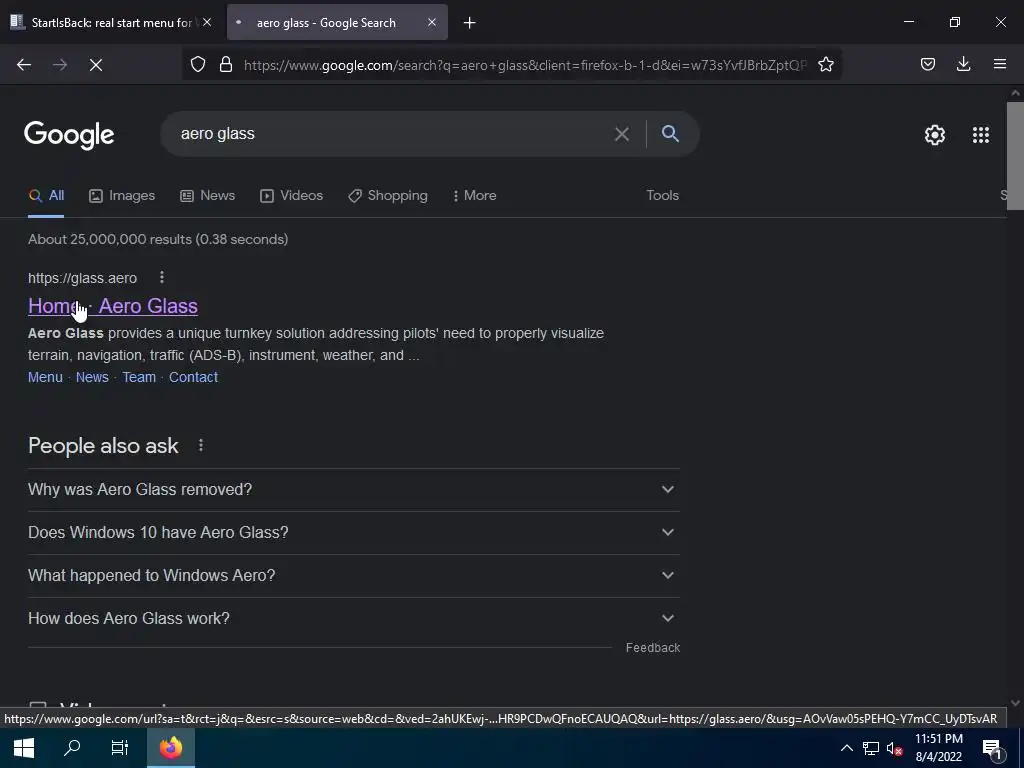Open the Google apps grid
1024x768 pixels.
tap(981, 135)
